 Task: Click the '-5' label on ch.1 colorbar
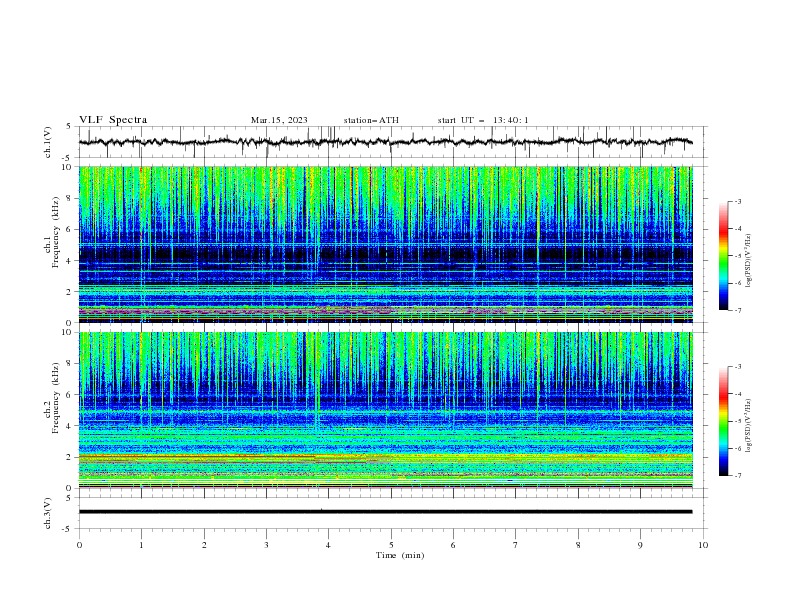pyautogui.click(x=737, y=256)
